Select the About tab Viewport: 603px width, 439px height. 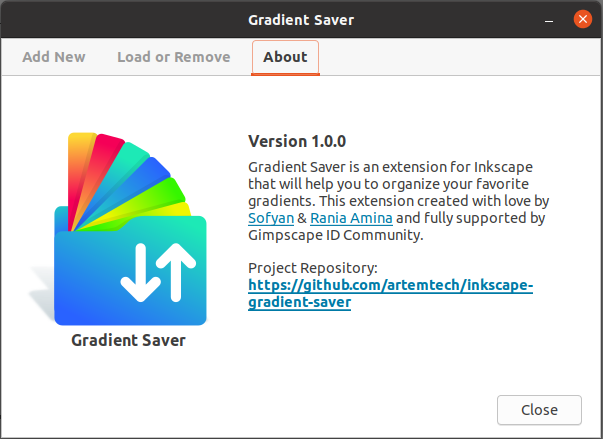pos(285,57)
